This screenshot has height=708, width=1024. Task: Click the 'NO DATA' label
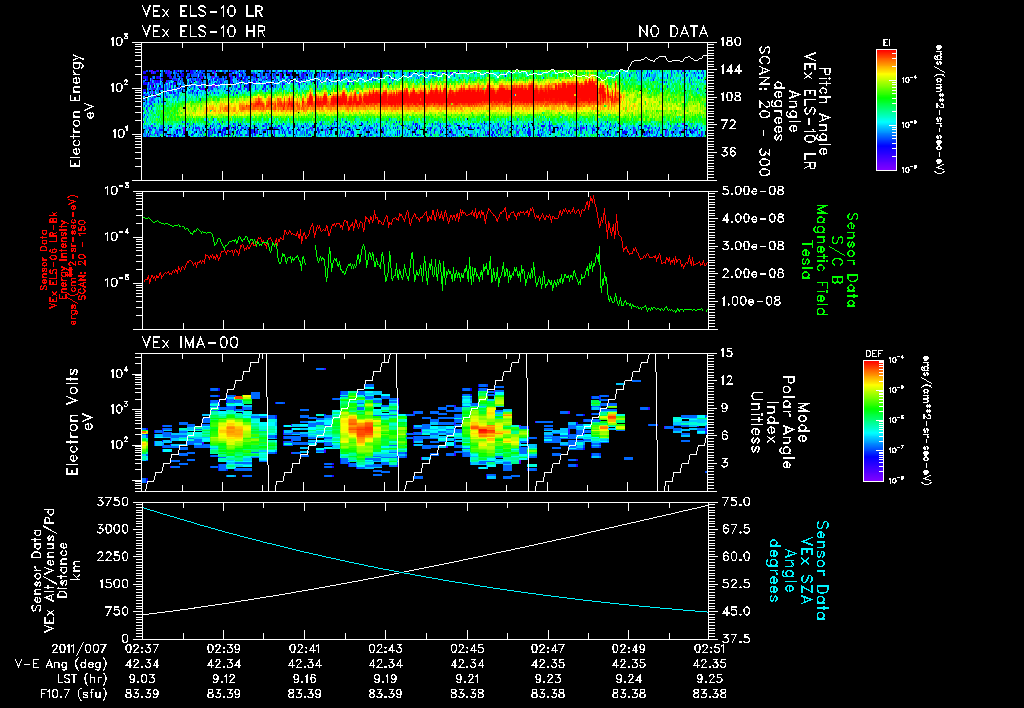[673, 31]
